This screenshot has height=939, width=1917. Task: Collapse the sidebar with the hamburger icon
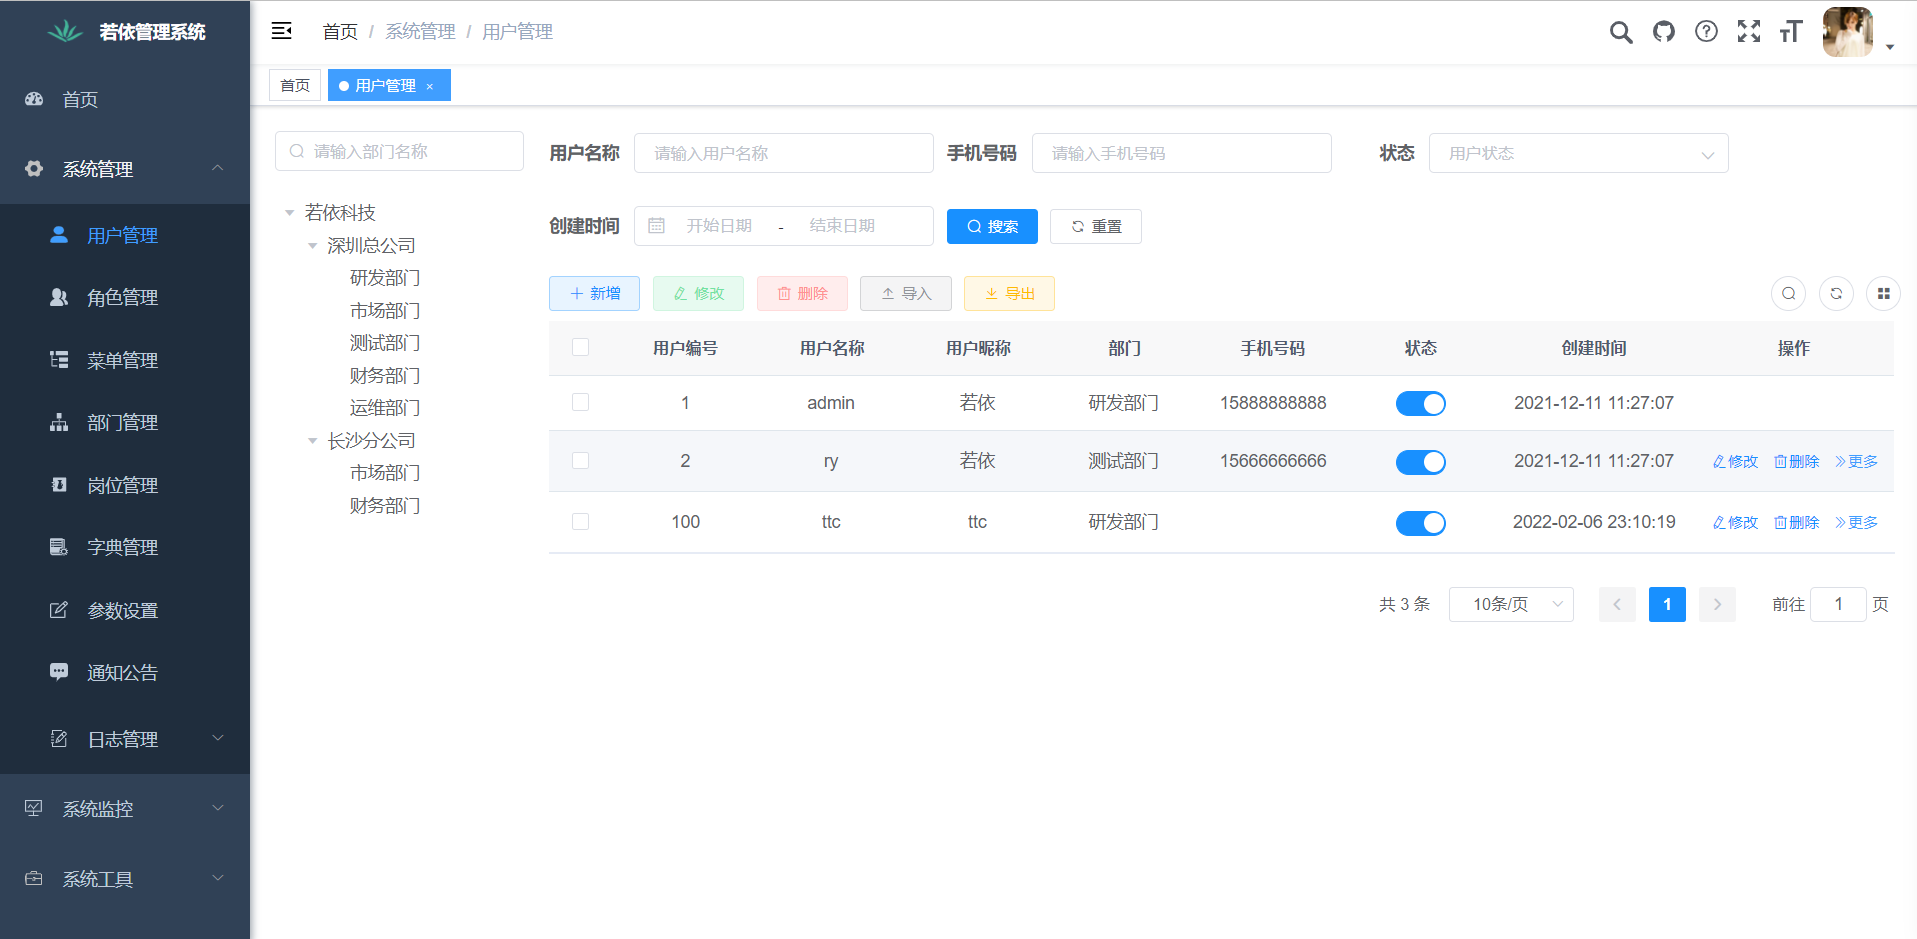281,30
